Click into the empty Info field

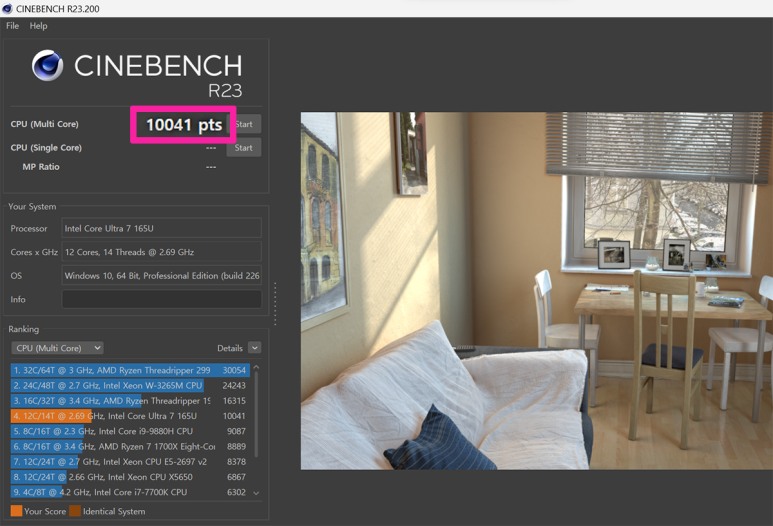[x=161, y=299]
